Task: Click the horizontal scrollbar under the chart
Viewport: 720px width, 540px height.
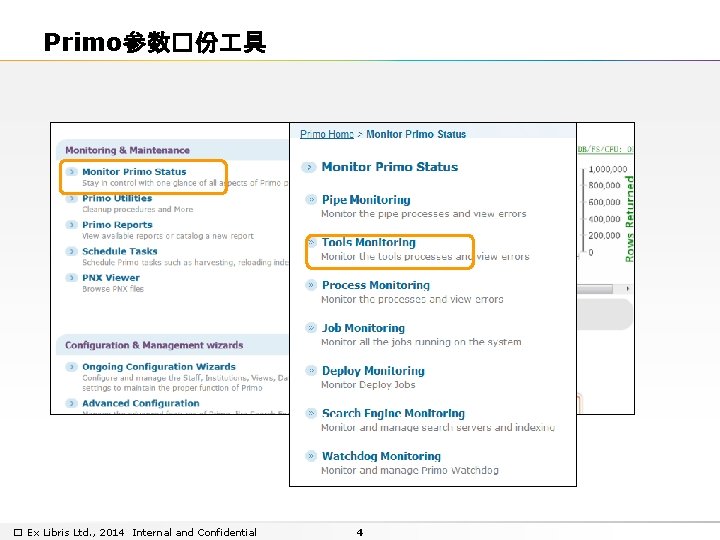Action: tap(595, 289)
